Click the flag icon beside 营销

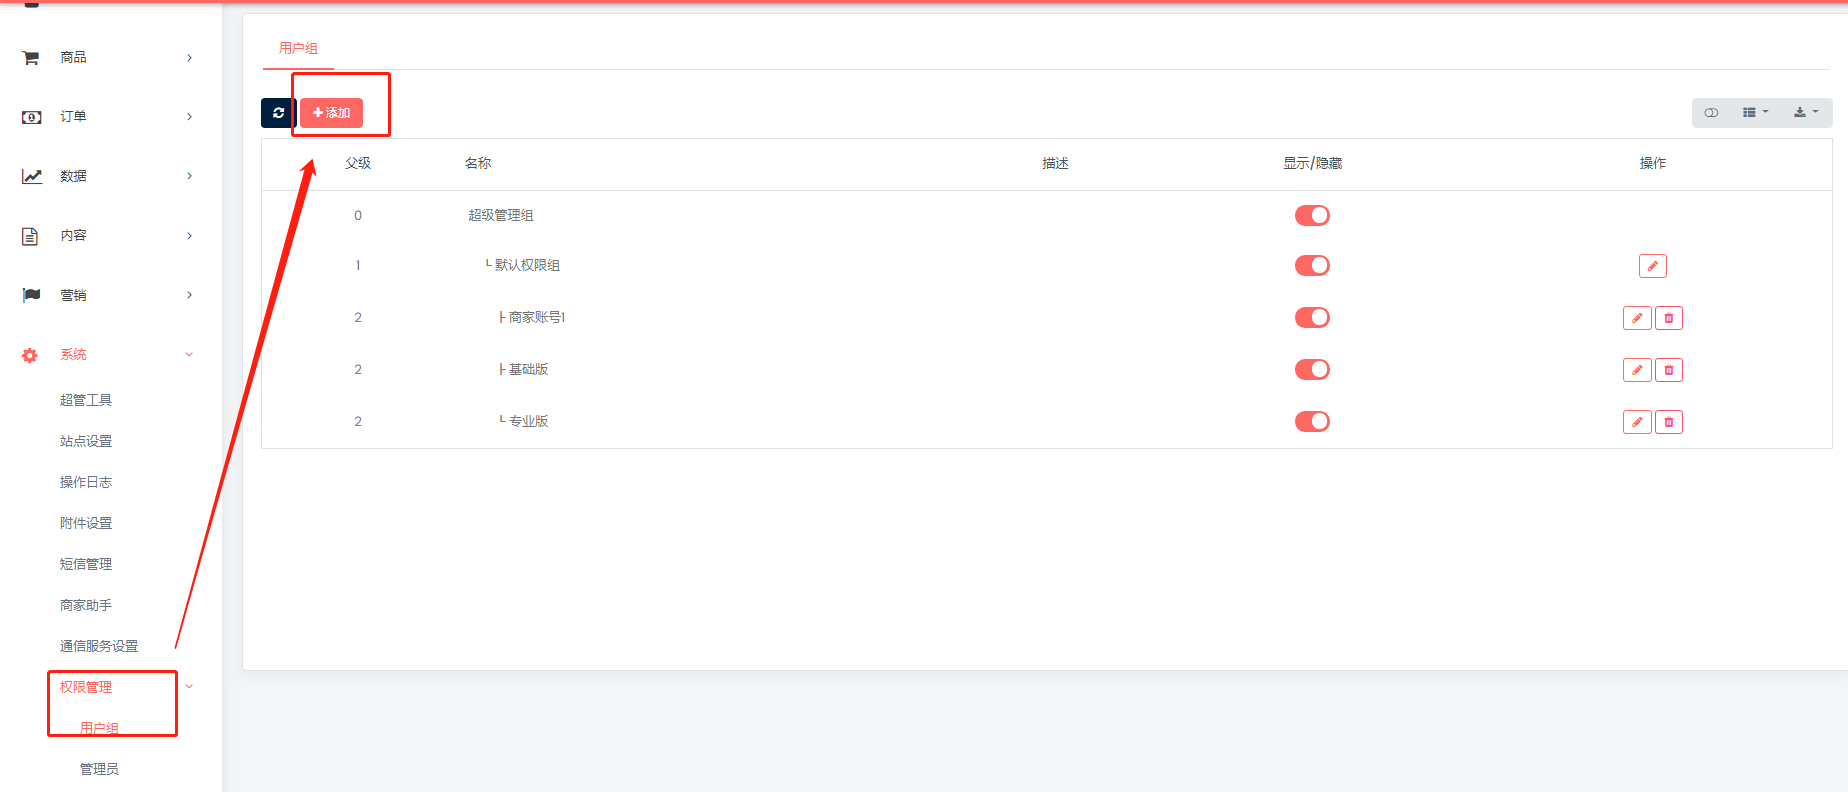(31, 295)
